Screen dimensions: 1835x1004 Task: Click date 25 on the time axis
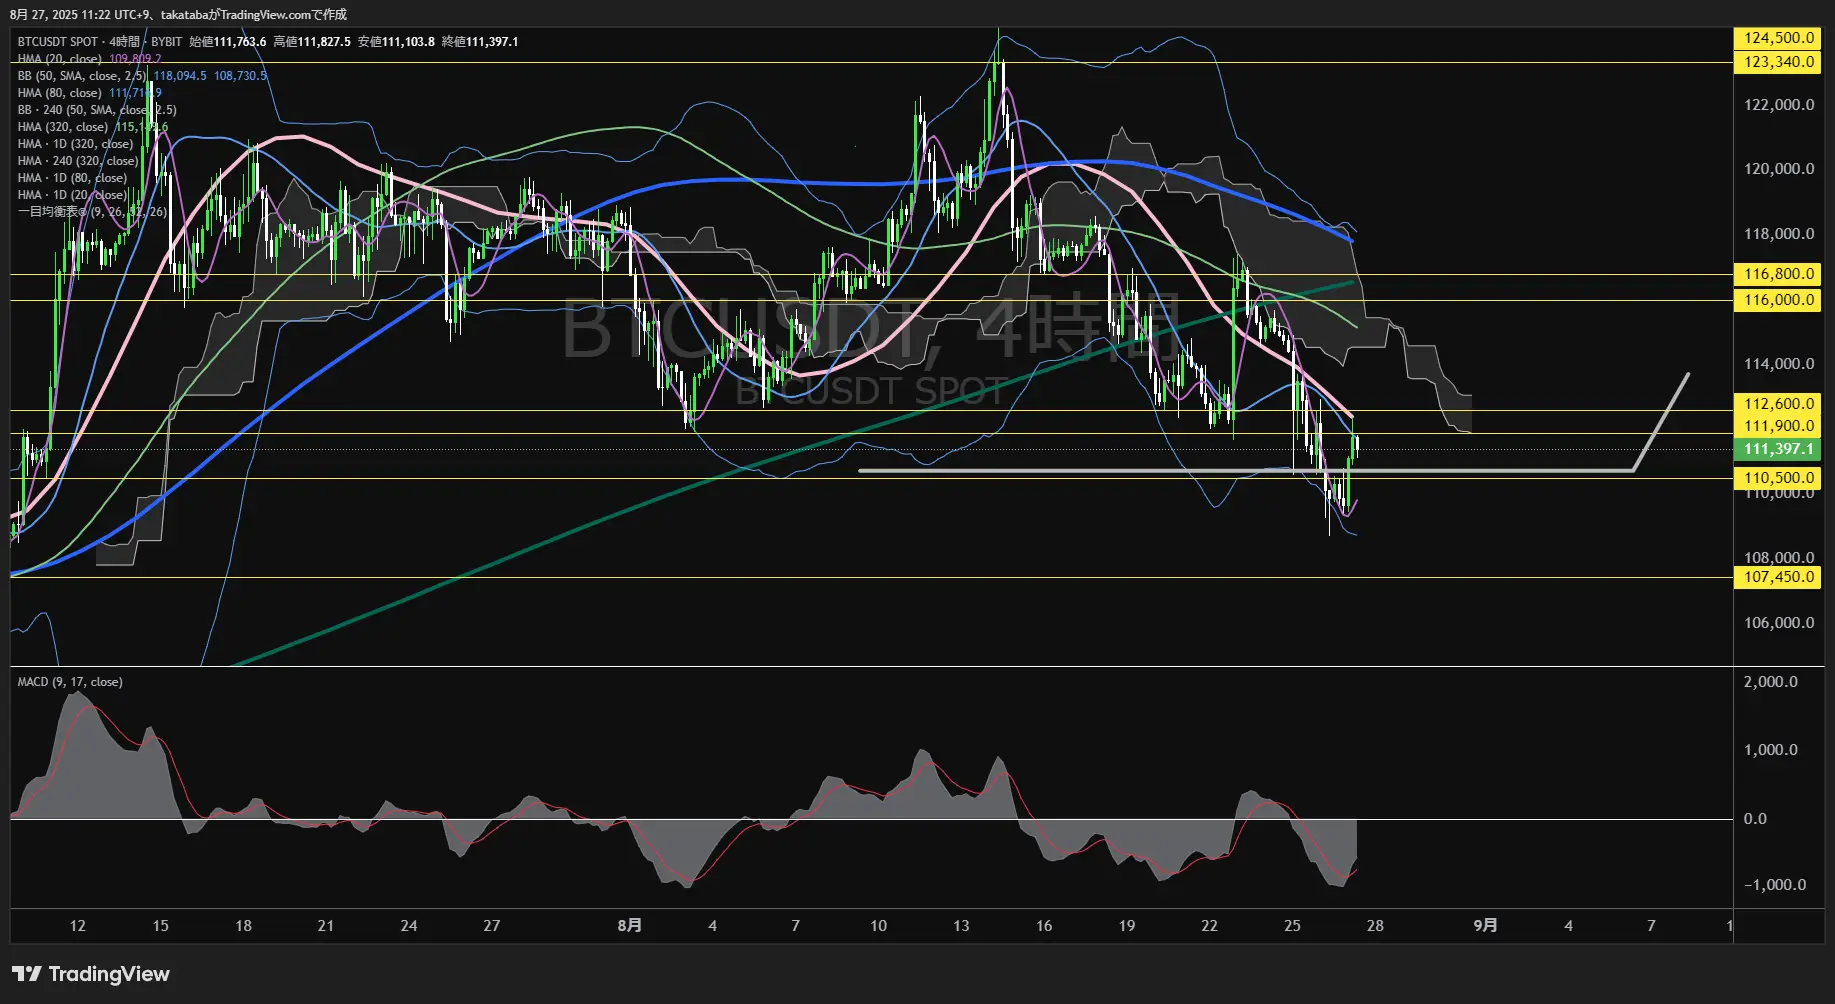tap(1293, 926)
